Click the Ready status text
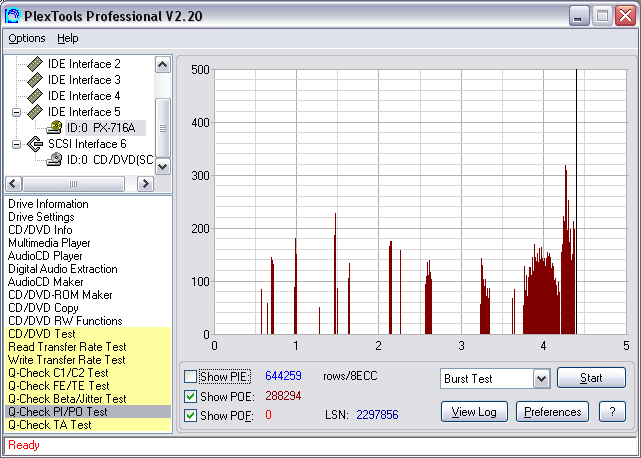This screenshot has width=641, height=458. 24,445
